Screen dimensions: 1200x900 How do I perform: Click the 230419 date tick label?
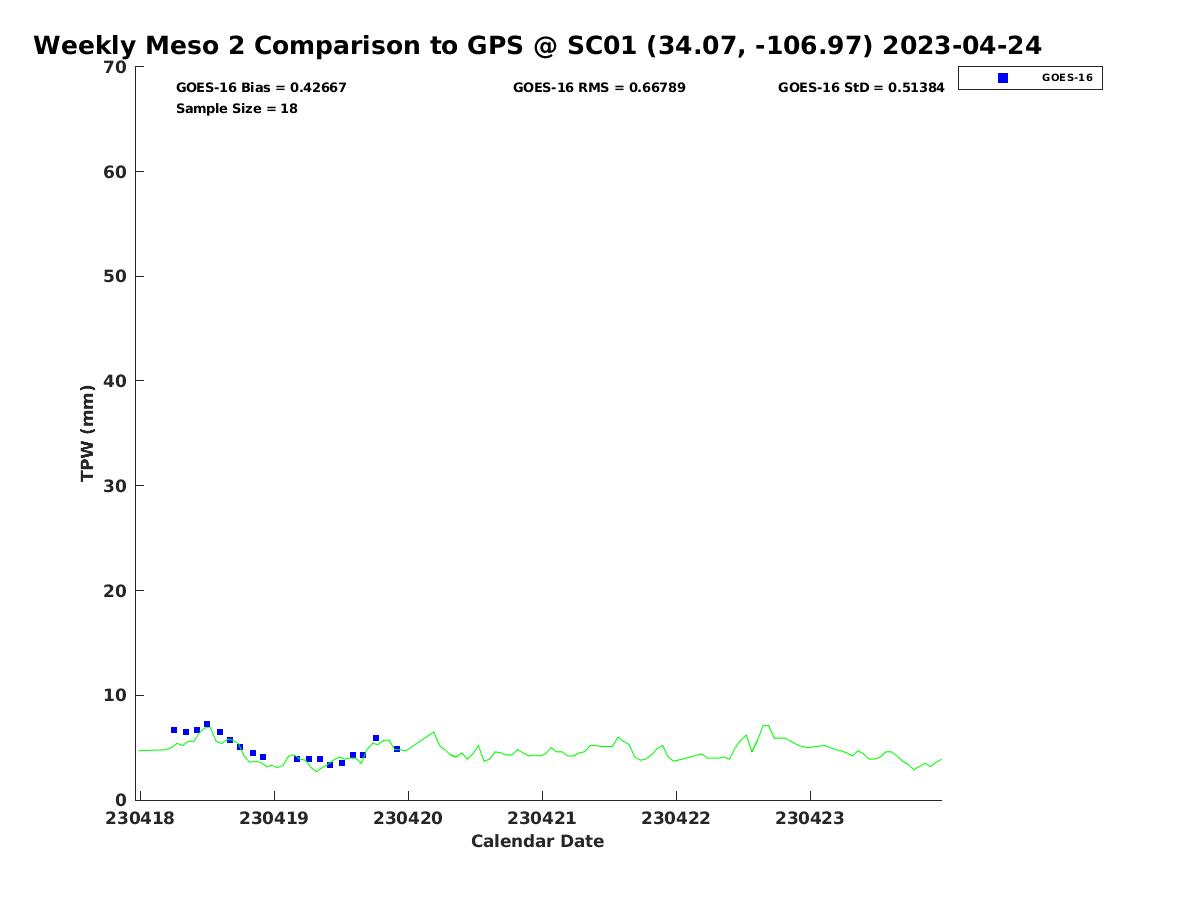(x=274, y=818)
